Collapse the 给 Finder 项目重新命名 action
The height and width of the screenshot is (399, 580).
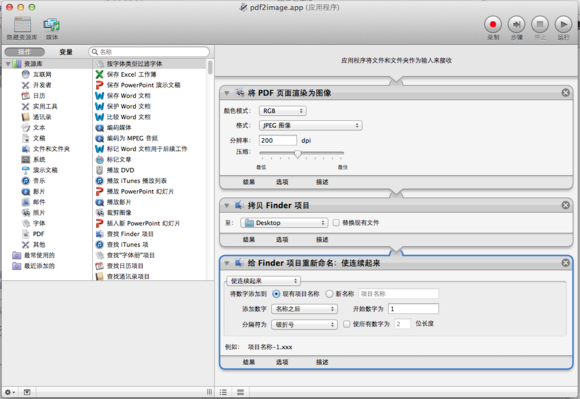coord(227,263)
